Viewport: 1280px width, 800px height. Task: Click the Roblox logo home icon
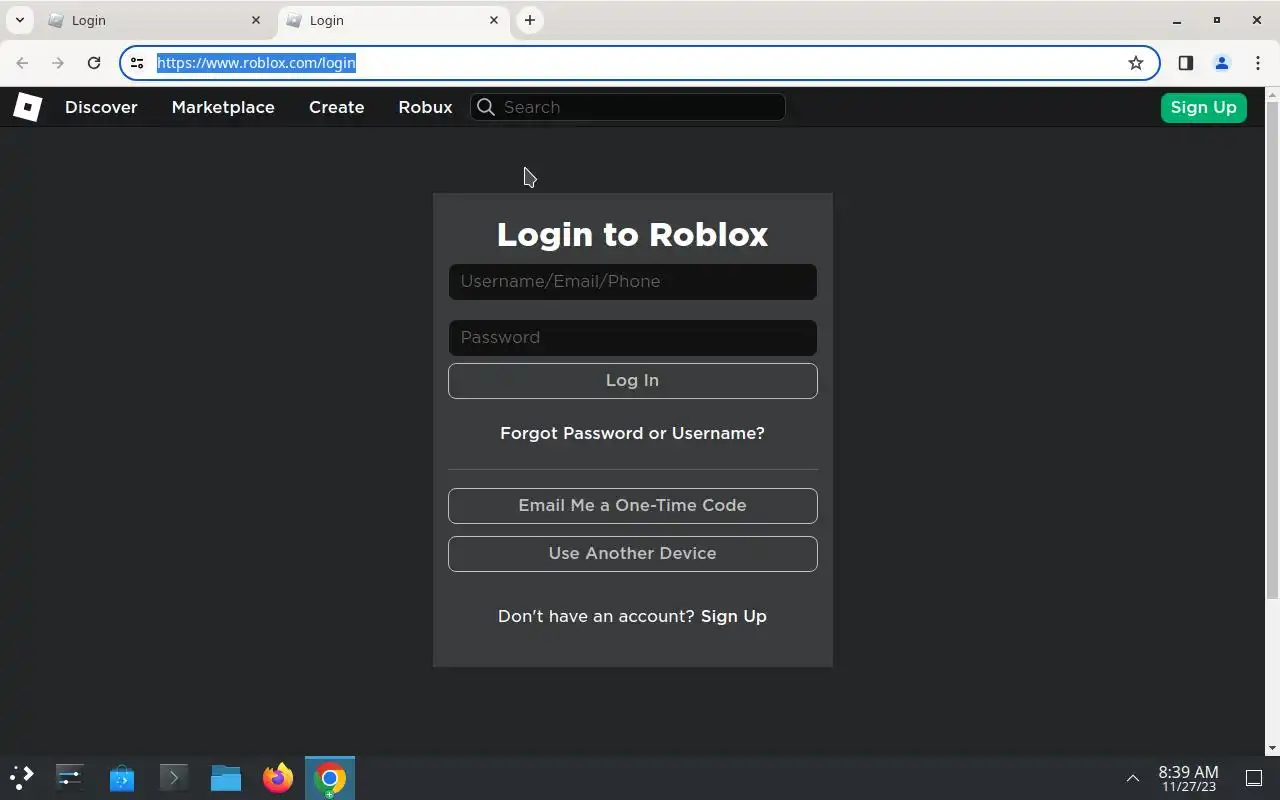(x=27, y=107)
